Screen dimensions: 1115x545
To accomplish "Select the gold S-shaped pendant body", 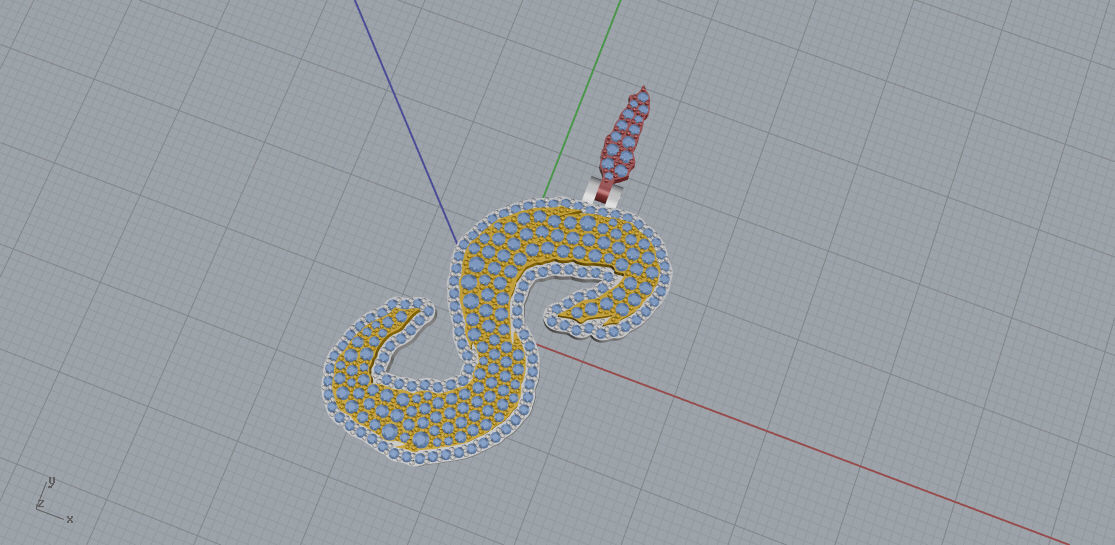I will (x=498, y=331).
